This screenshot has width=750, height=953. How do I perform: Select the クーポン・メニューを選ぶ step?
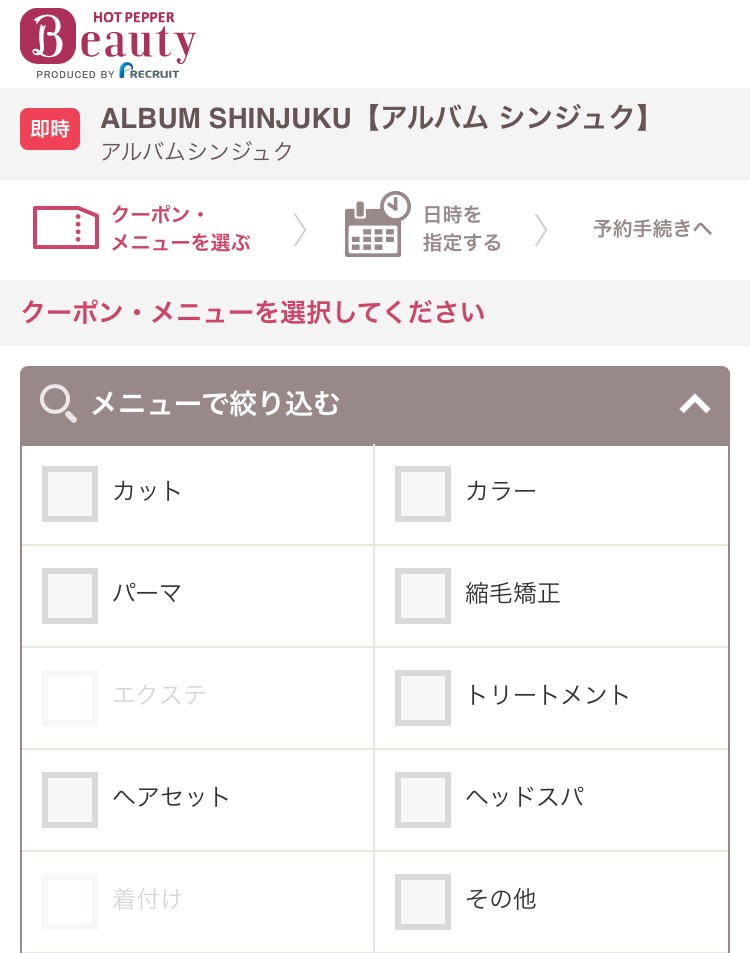180,229
